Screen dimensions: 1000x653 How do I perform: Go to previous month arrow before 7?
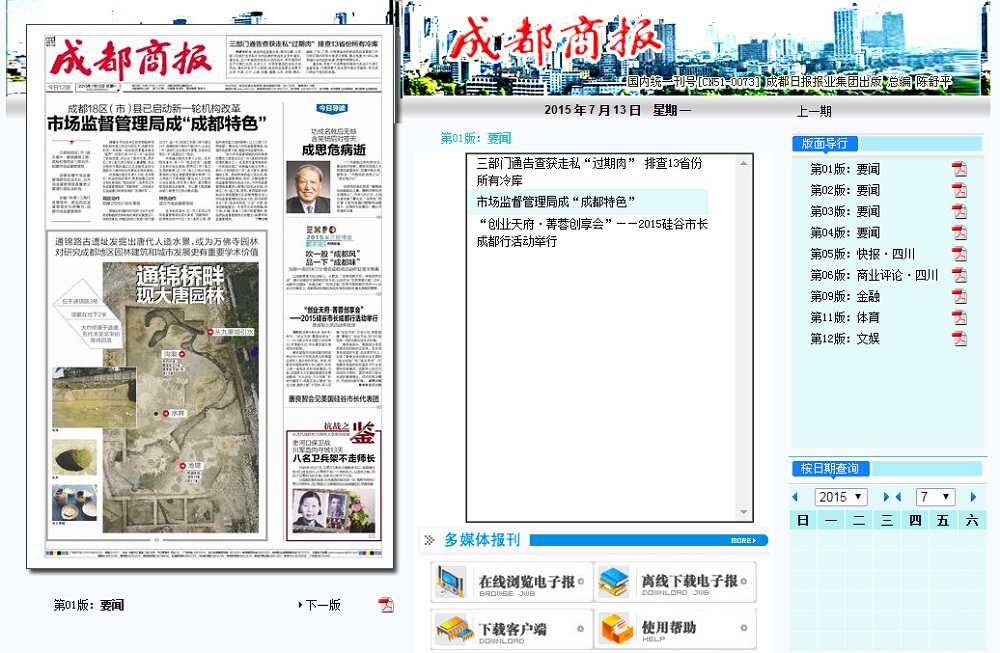(x=899, y=497)
